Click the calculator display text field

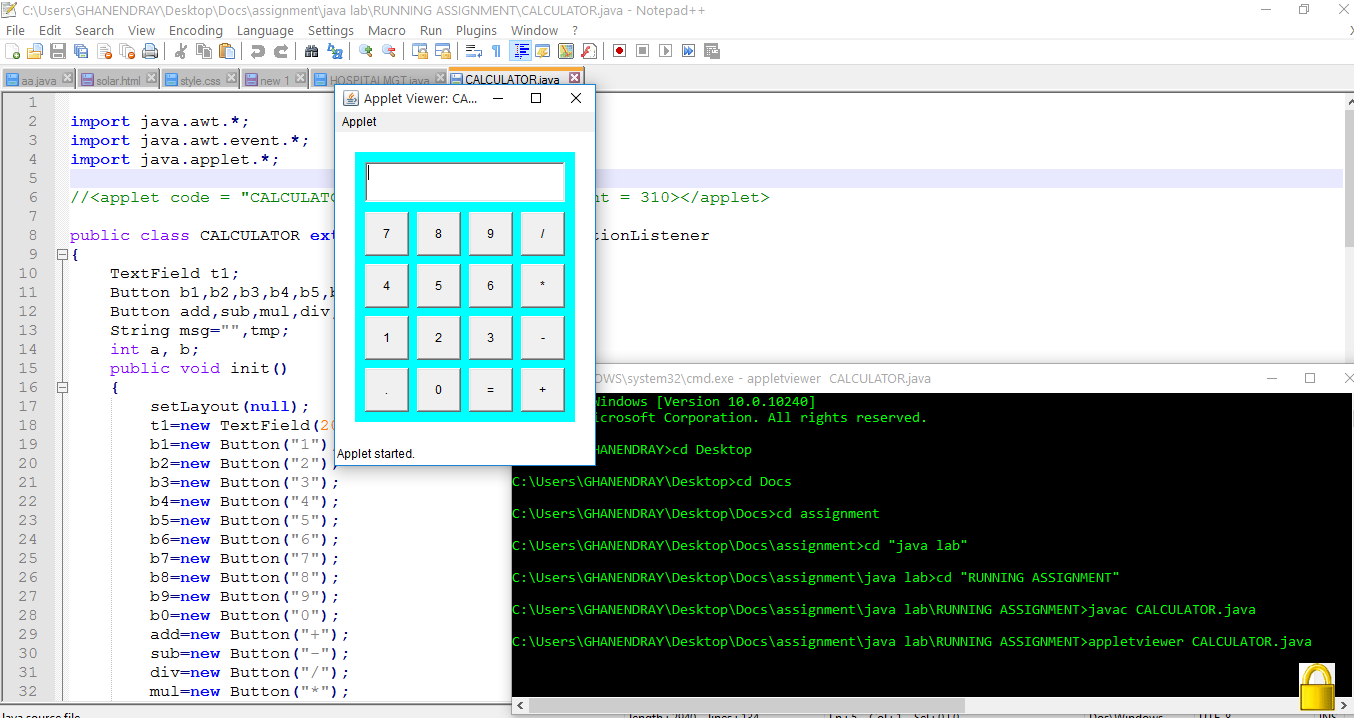point(465,182)
